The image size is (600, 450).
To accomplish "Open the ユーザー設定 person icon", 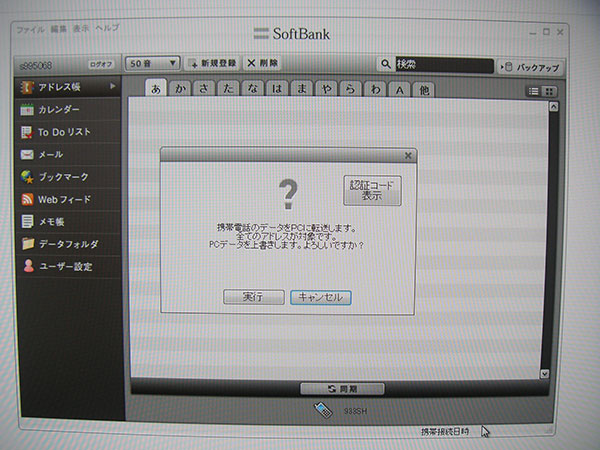I will 29,266.
